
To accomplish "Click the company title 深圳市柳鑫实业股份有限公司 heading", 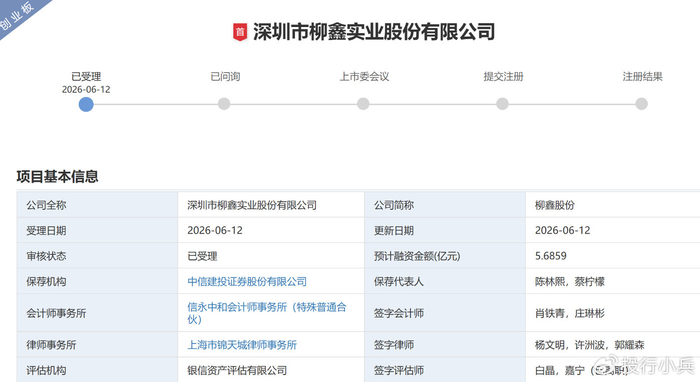I will (x=374, y=32).
